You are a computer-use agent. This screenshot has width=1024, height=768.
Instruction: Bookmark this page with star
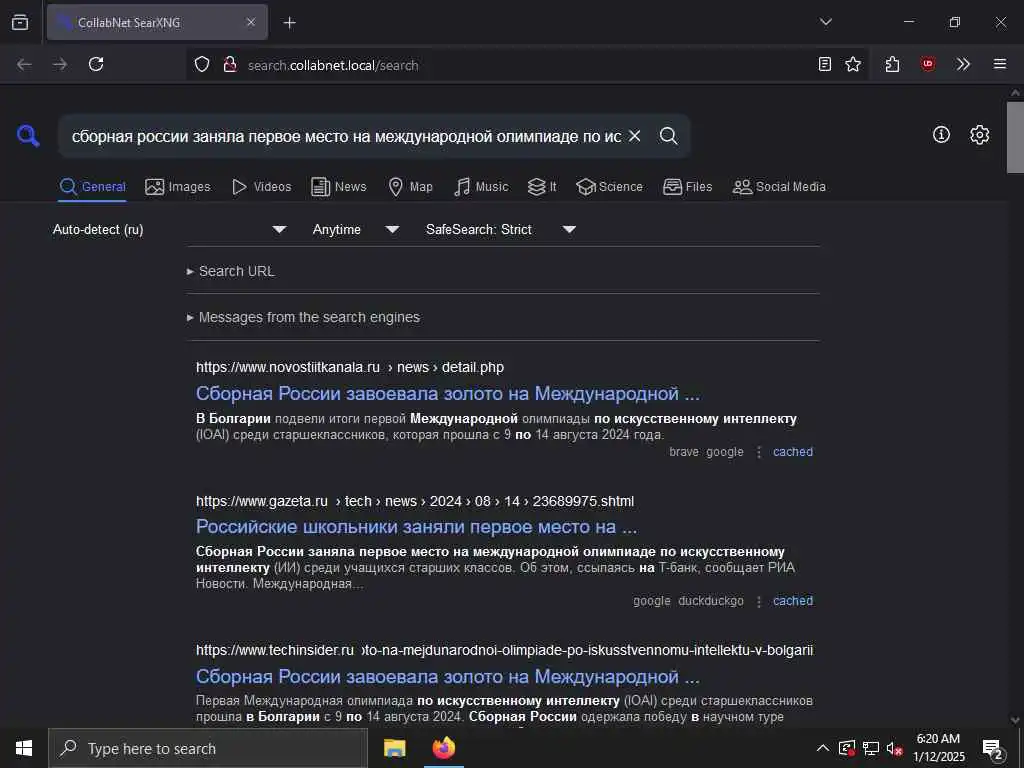[853, 64]
